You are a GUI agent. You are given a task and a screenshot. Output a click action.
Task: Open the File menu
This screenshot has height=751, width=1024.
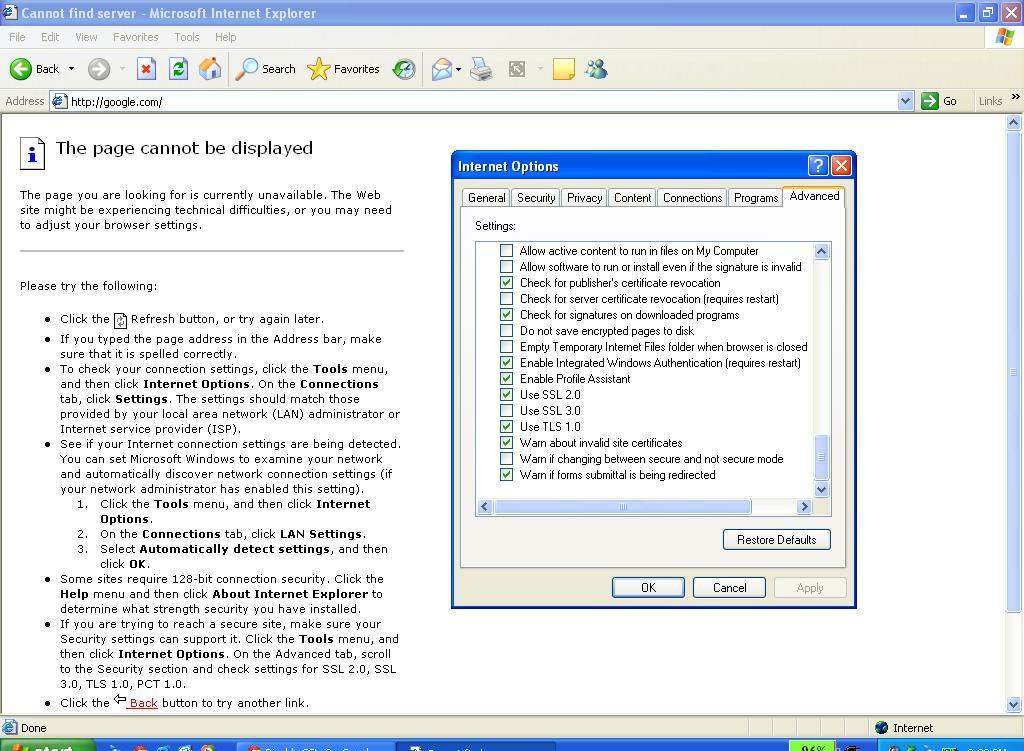click(18, 37)
